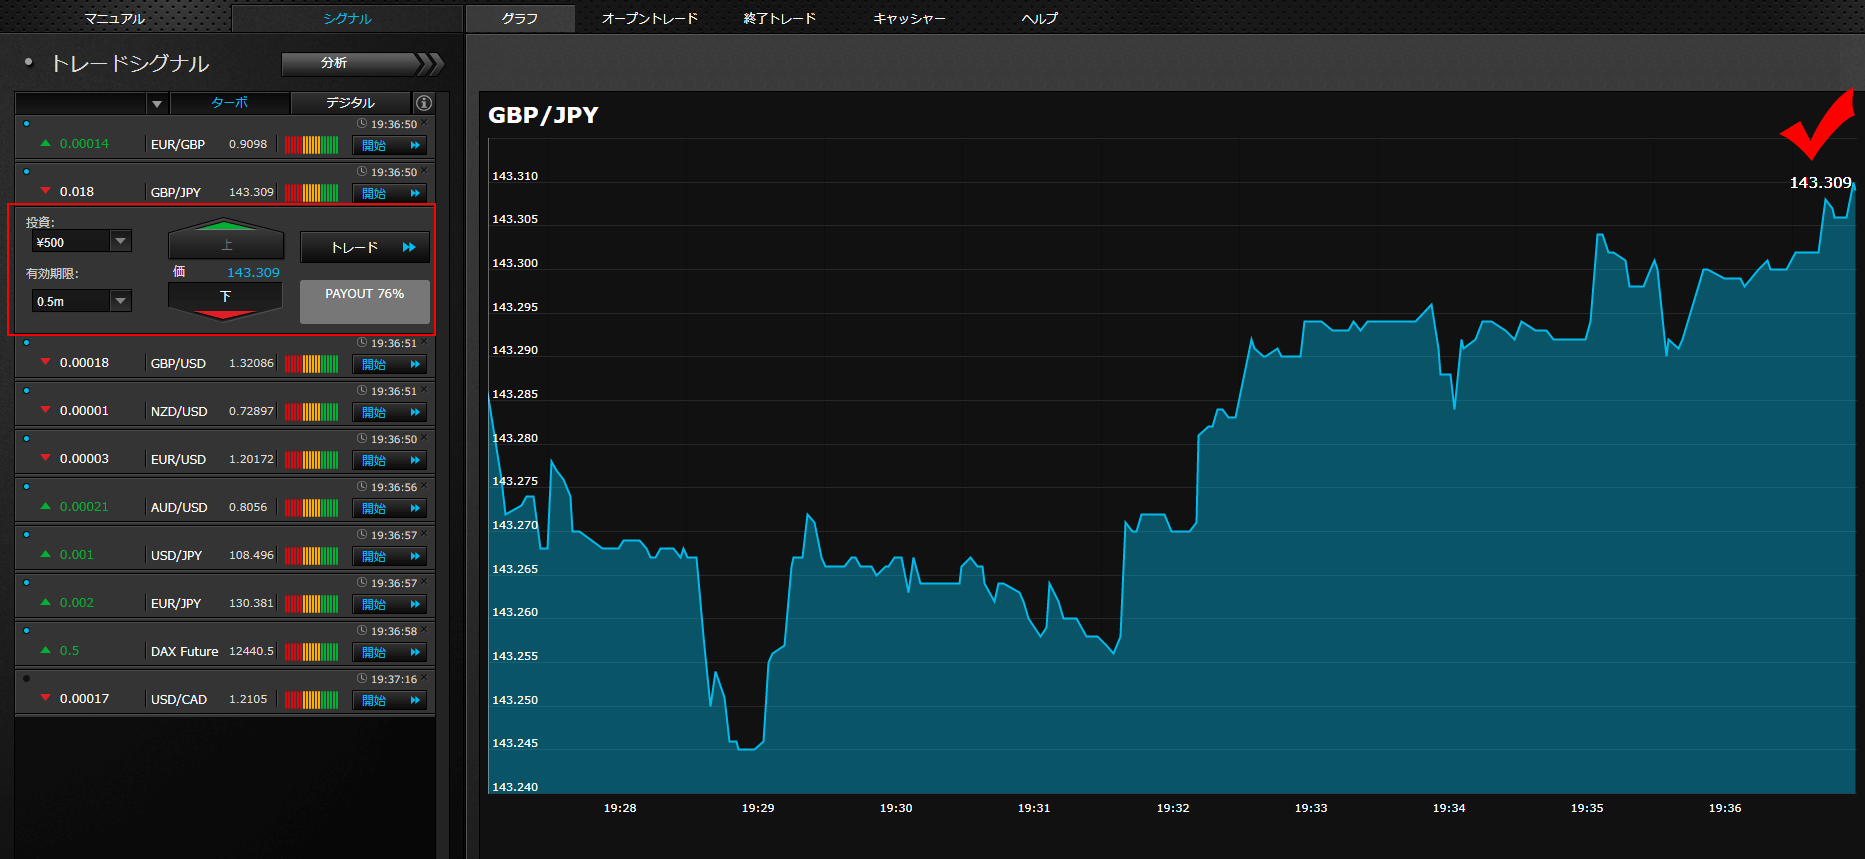Click the green up arrow for DAX Future
This screenshot has height=859, width=1865.
(x=45, y=650)
